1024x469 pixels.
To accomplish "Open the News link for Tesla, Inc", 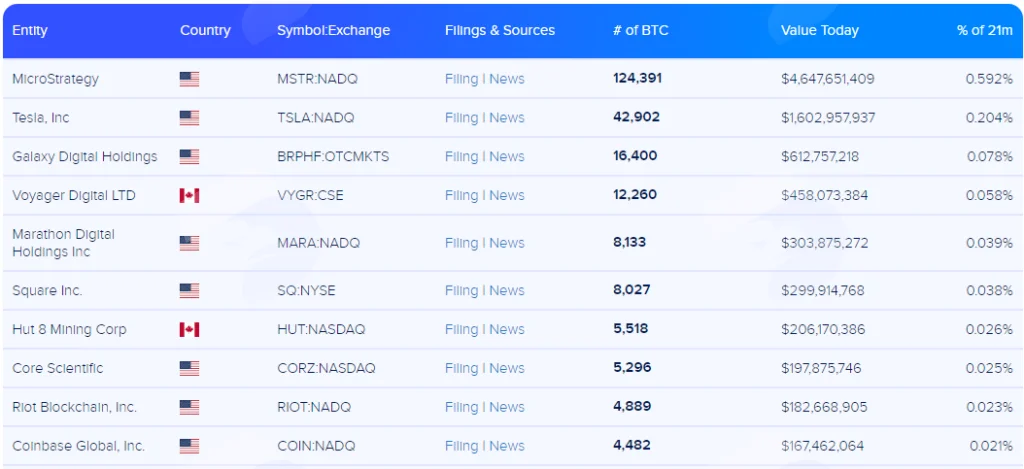I will coord(507,118).
